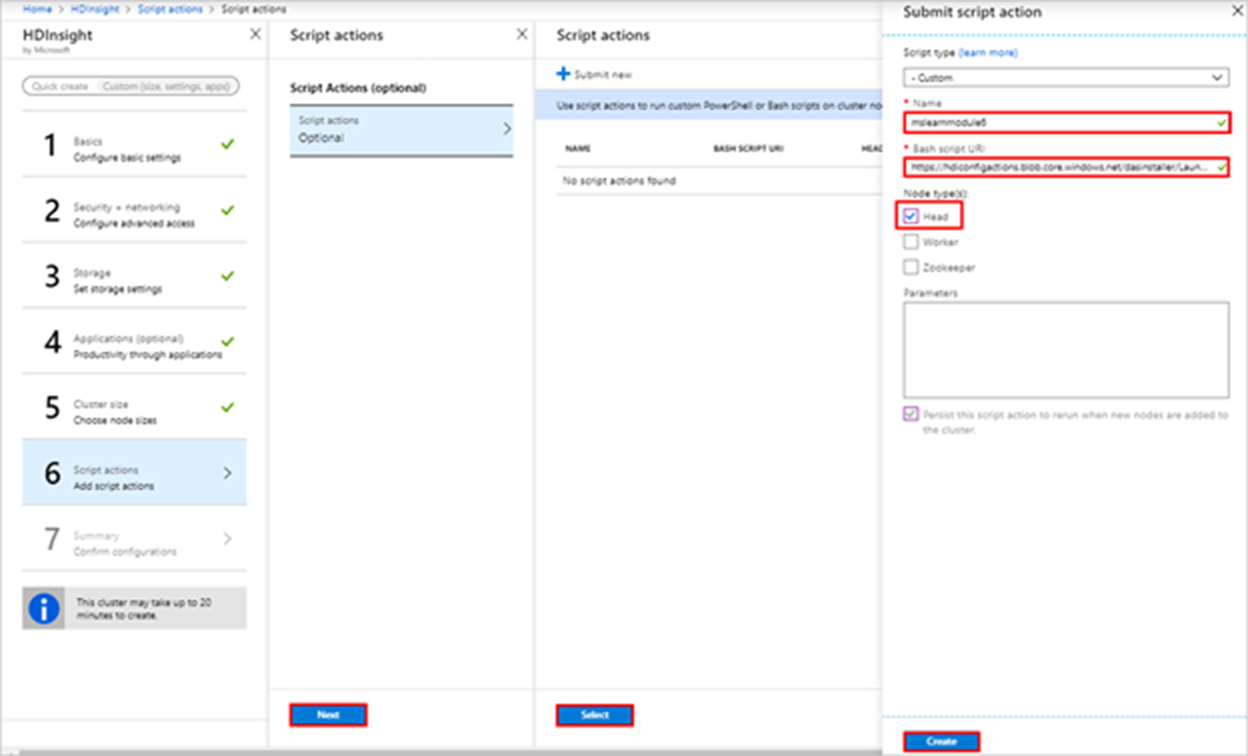Screen dimensions: 1248x756
Task: Click green checkmark beside Security + networking
Action: (227, 210)
